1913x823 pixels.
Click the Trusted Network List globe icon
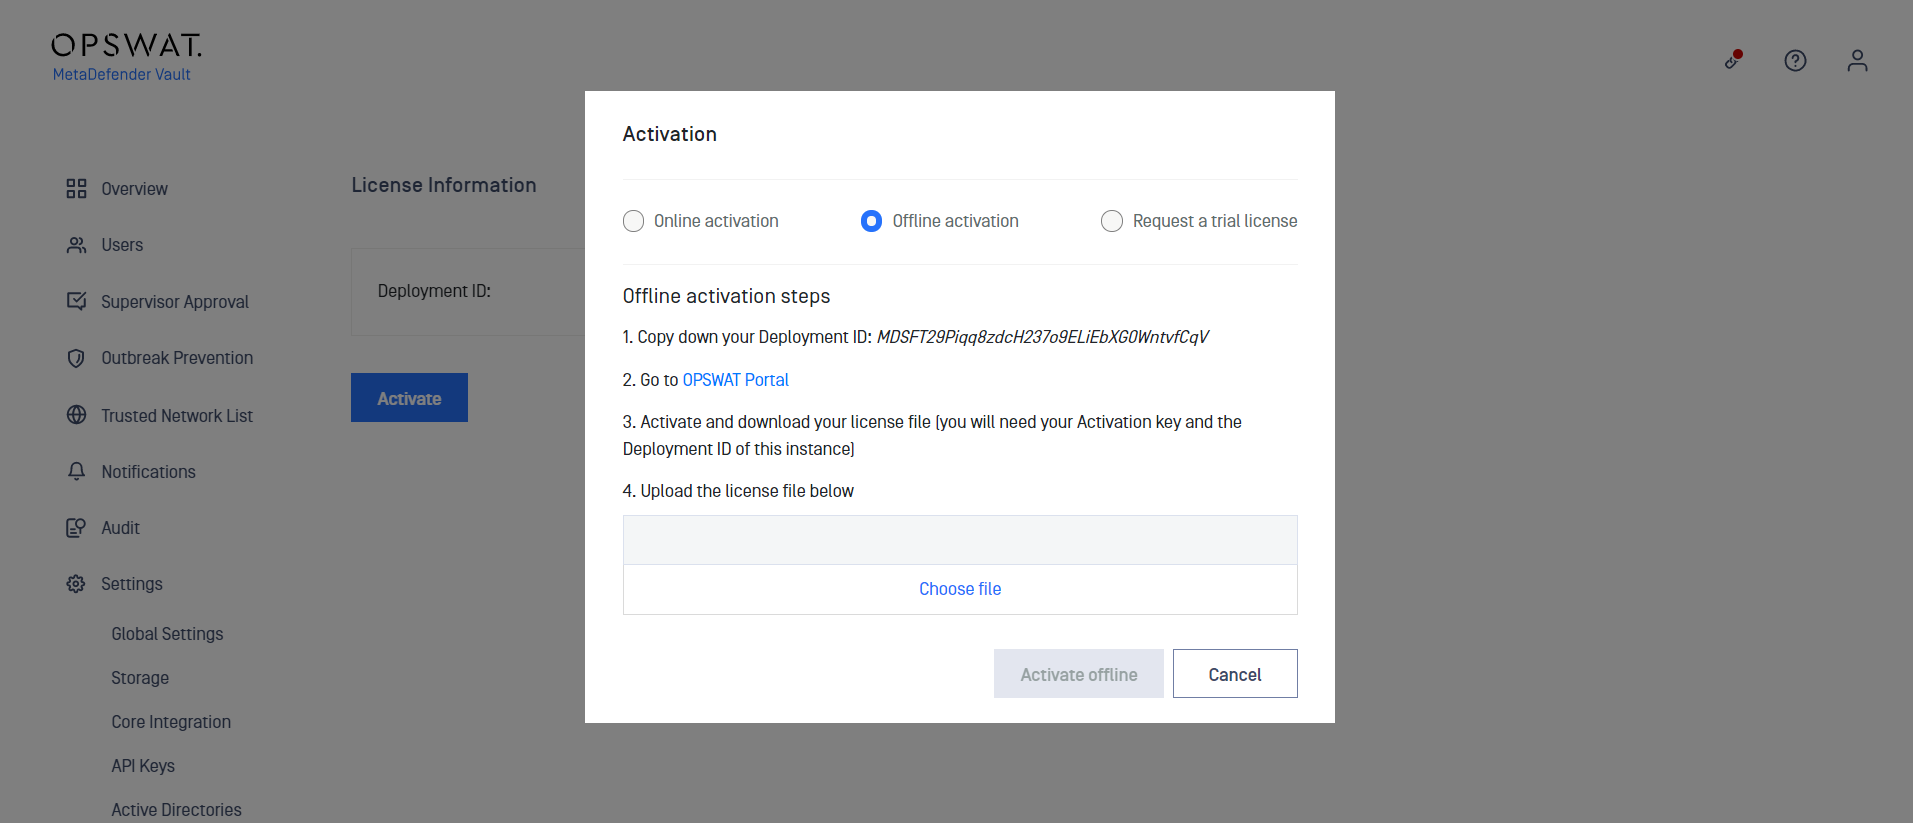click(x=76, y=415)
